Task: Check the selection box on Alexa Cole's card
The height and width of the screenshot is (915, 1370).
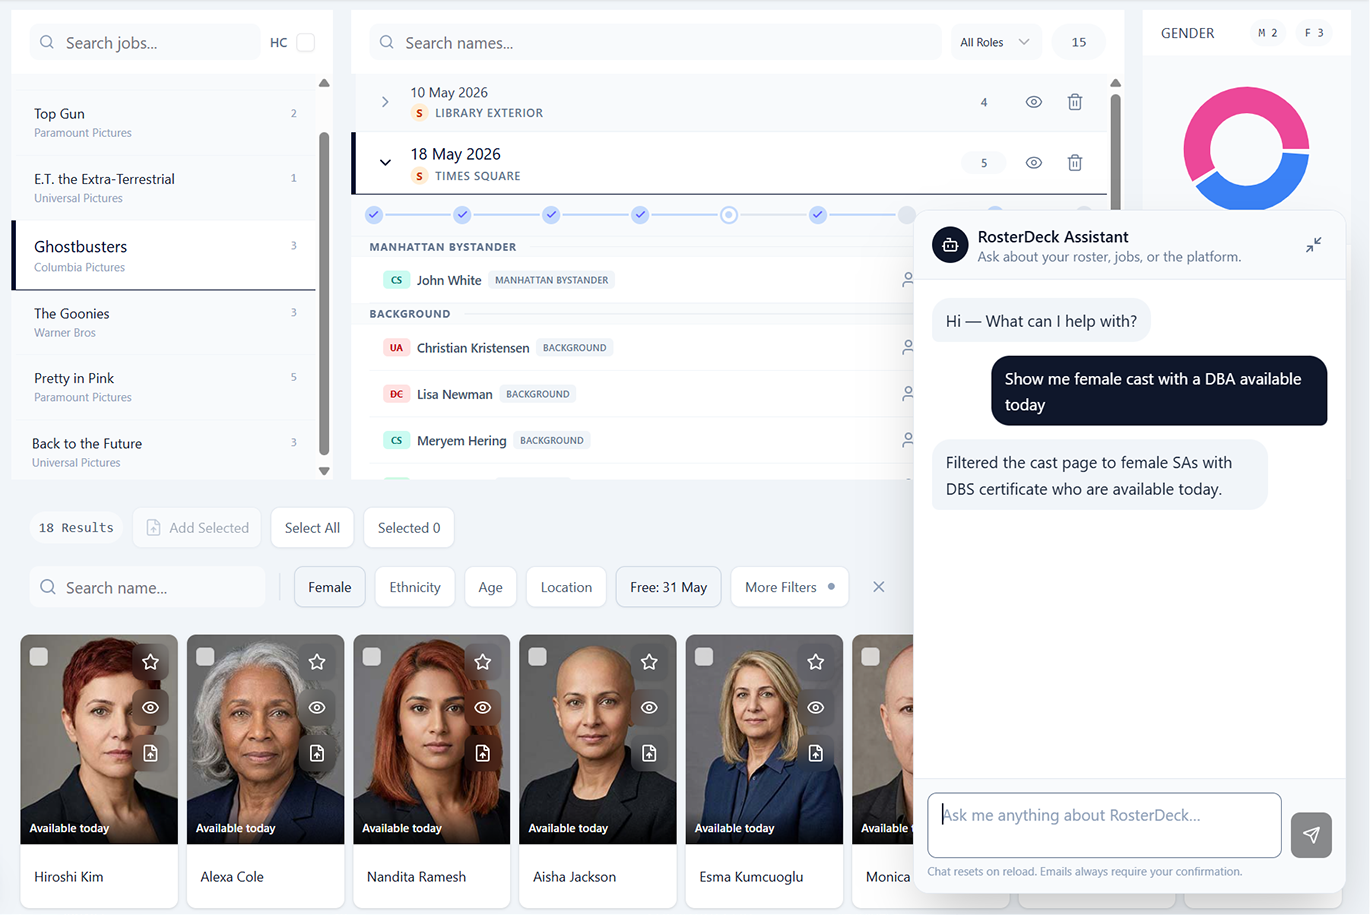Action: point(205,657)
